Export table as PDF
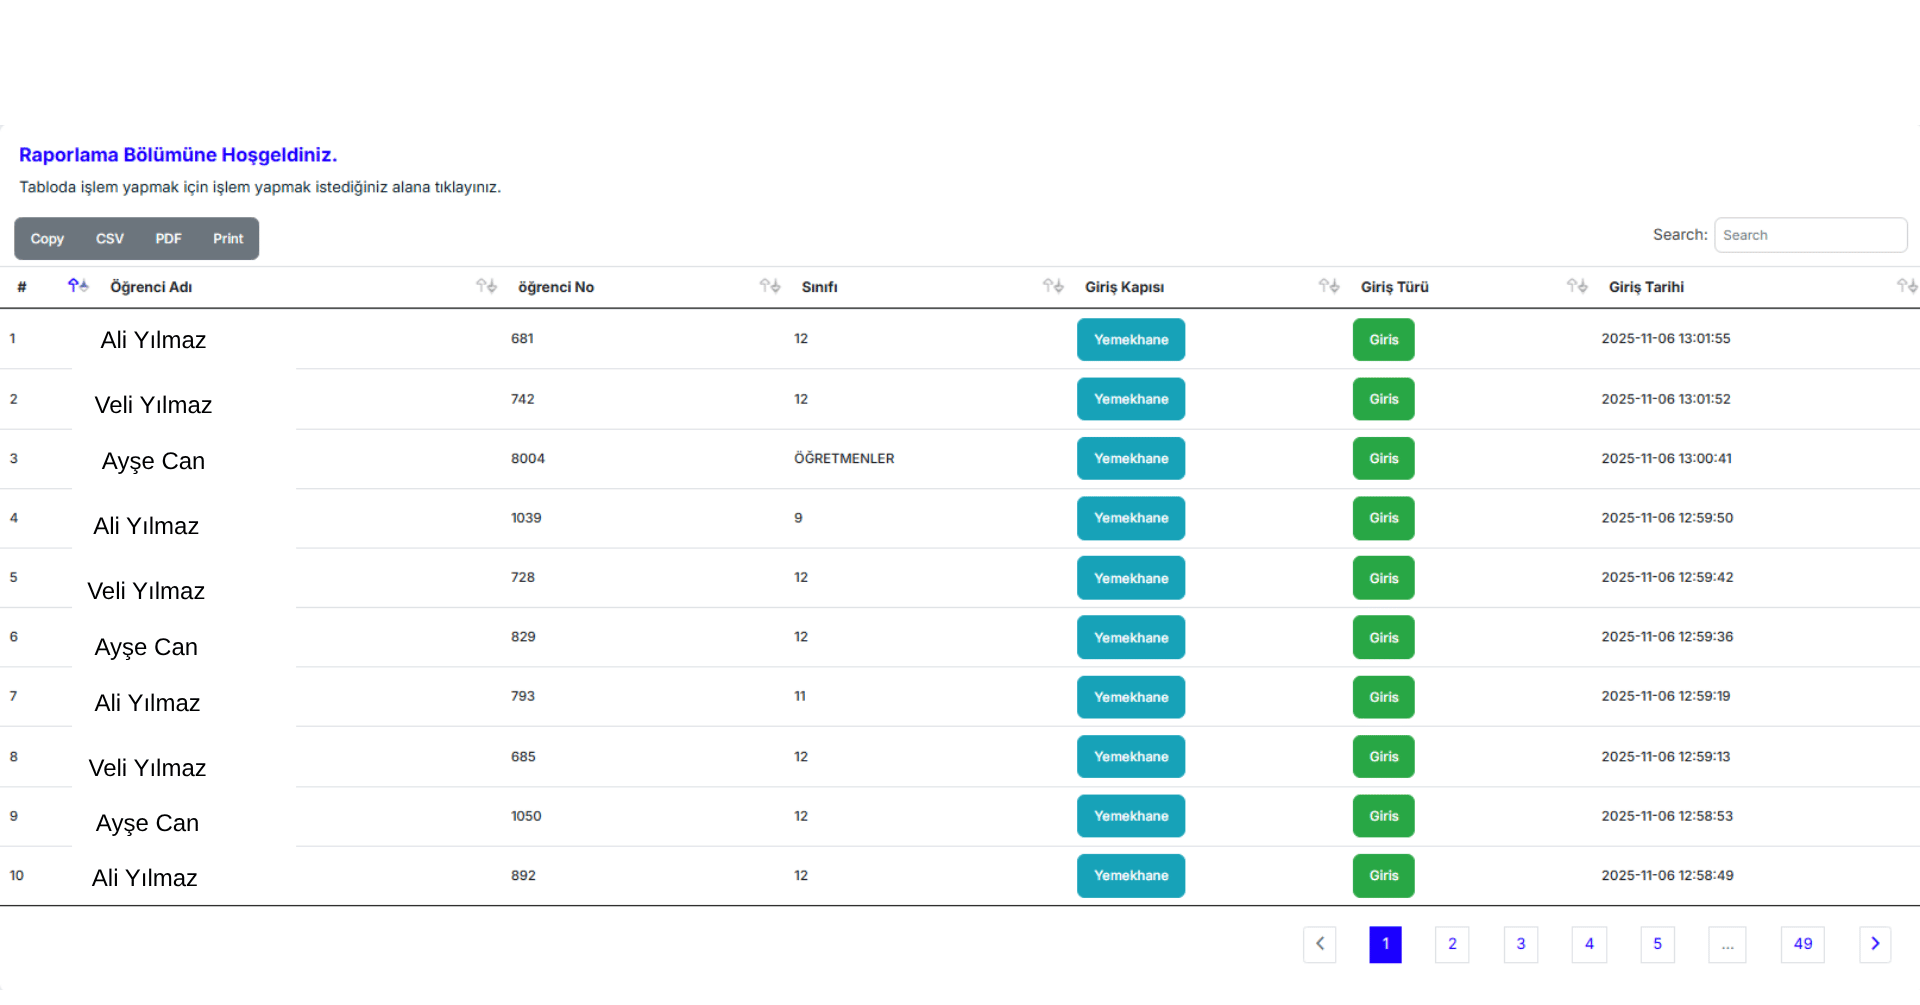Image resolution: width=1920 pixels, height=1005 pixels. 168,239
